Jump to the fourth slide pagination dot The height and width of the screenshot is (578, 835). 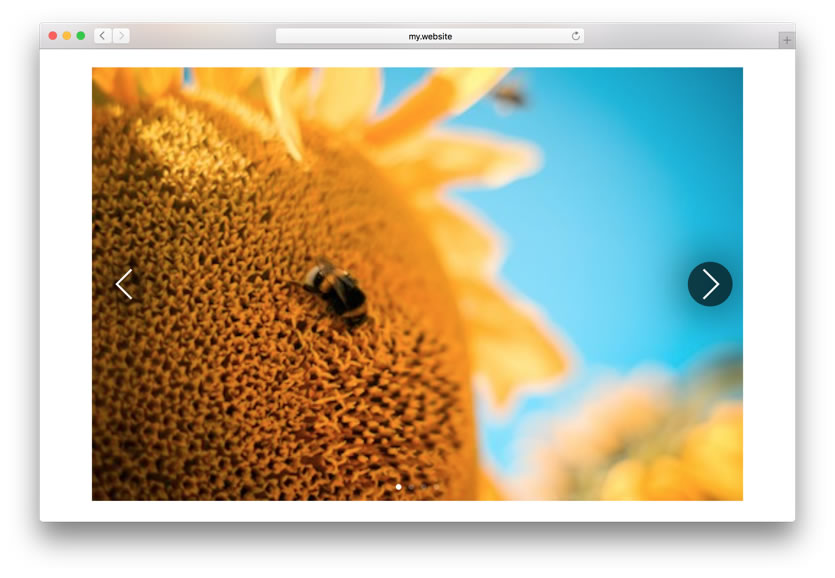pyautogui.click(x=437, y=486)
